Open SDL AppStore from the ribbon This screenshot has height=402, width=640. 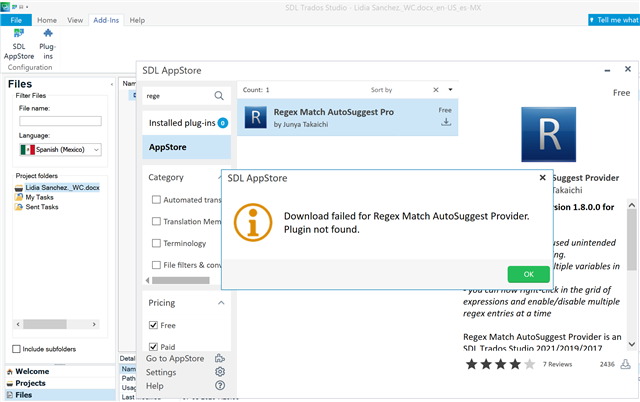tap(19, 44)
